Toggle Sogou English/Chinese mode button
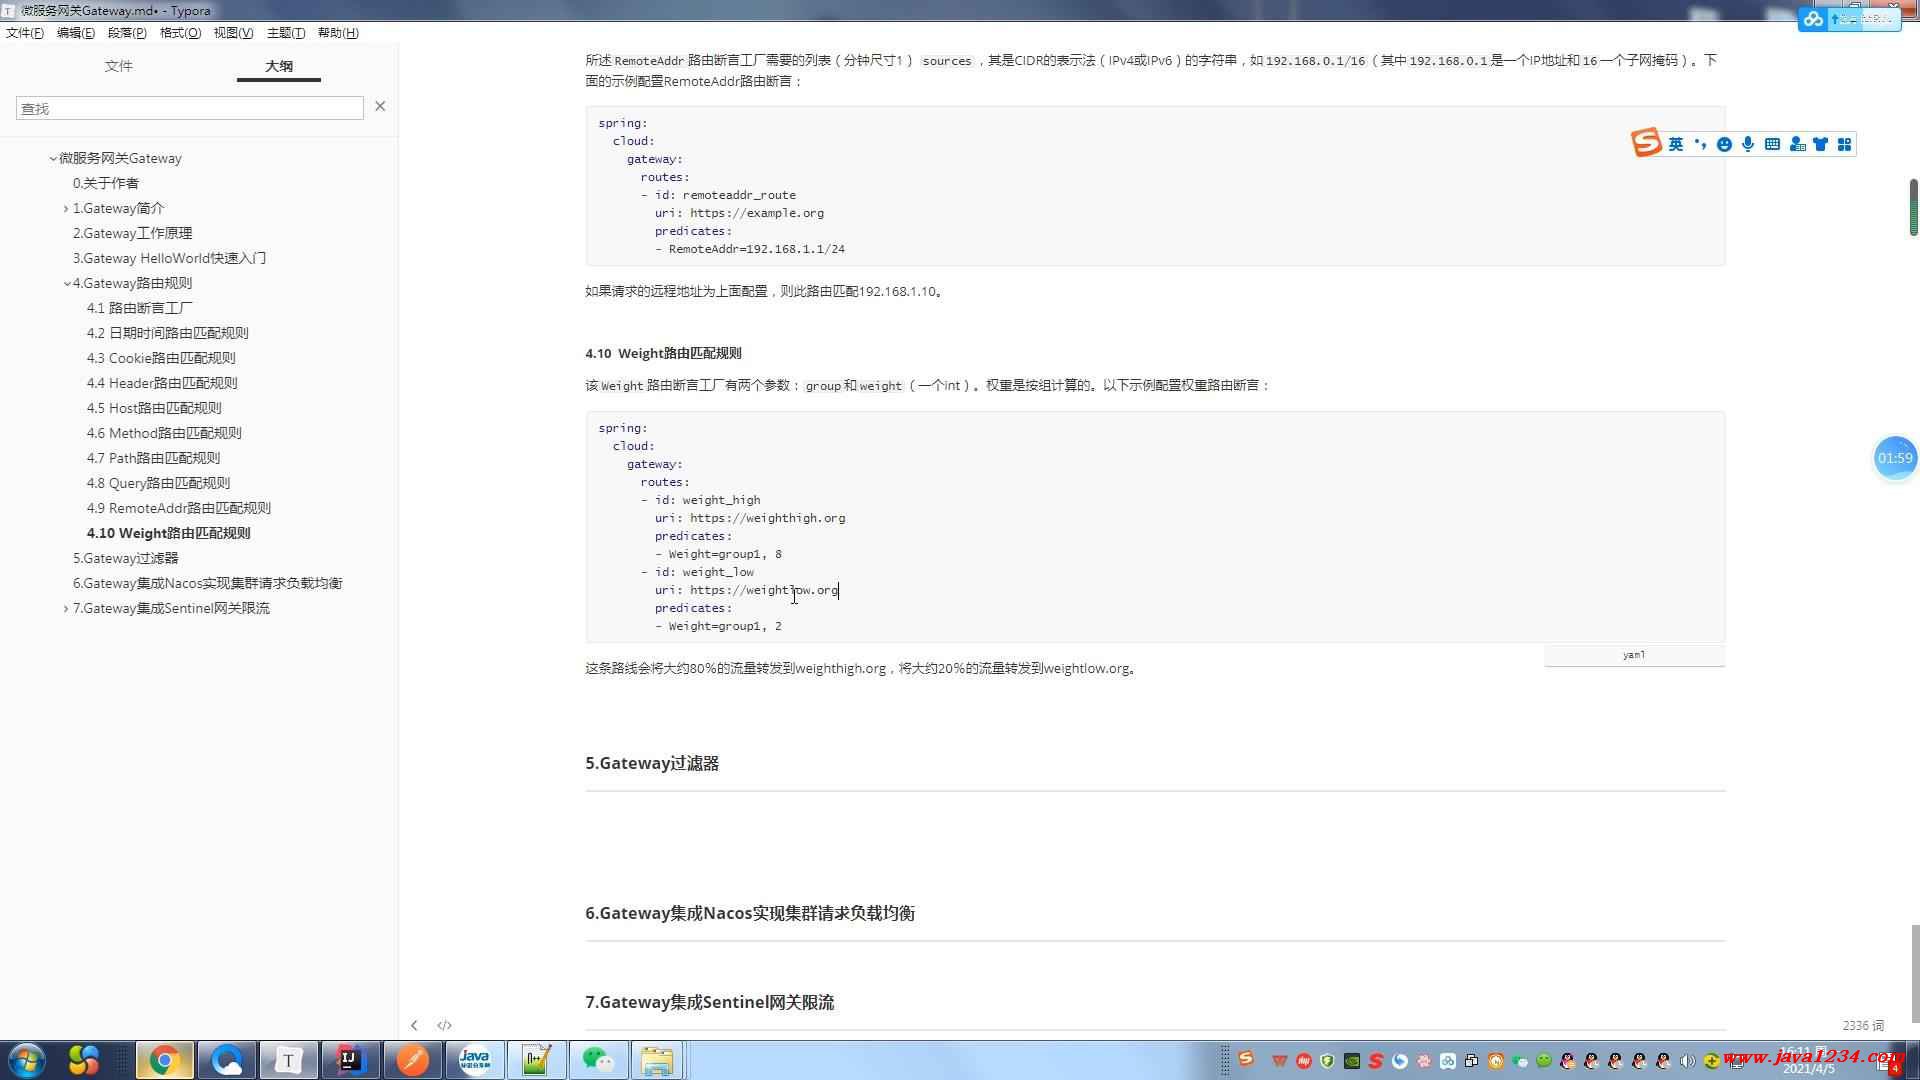Screen dimensions: 1920x1080 click(1676, 144)
